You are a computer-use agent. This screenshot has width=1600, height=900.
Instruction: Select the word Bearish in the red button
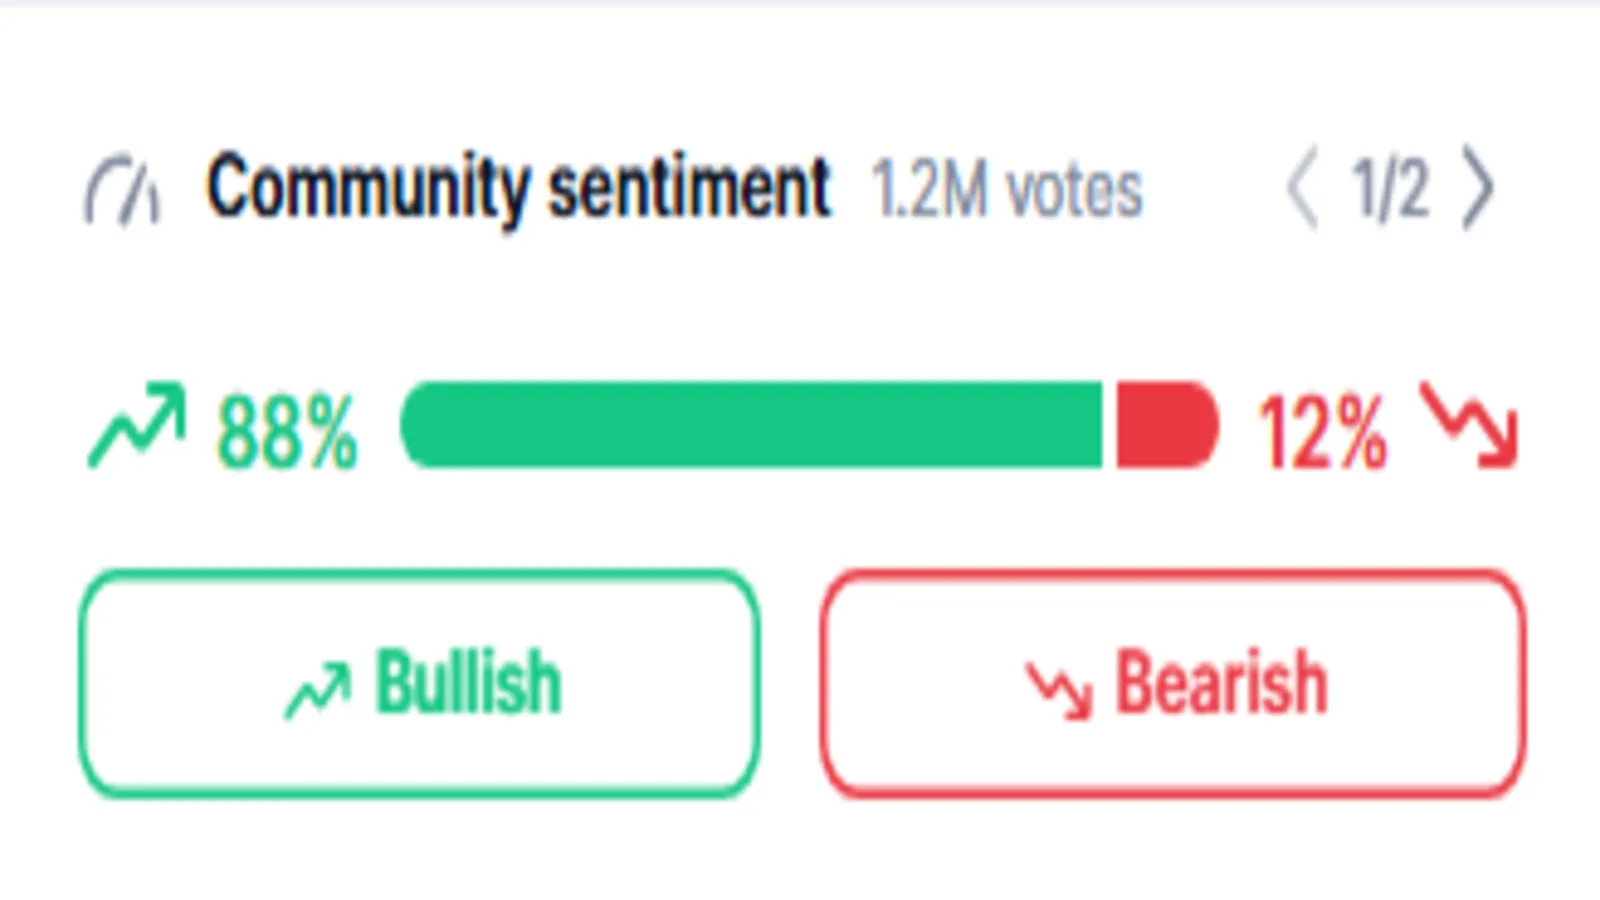click(1221, 683)
